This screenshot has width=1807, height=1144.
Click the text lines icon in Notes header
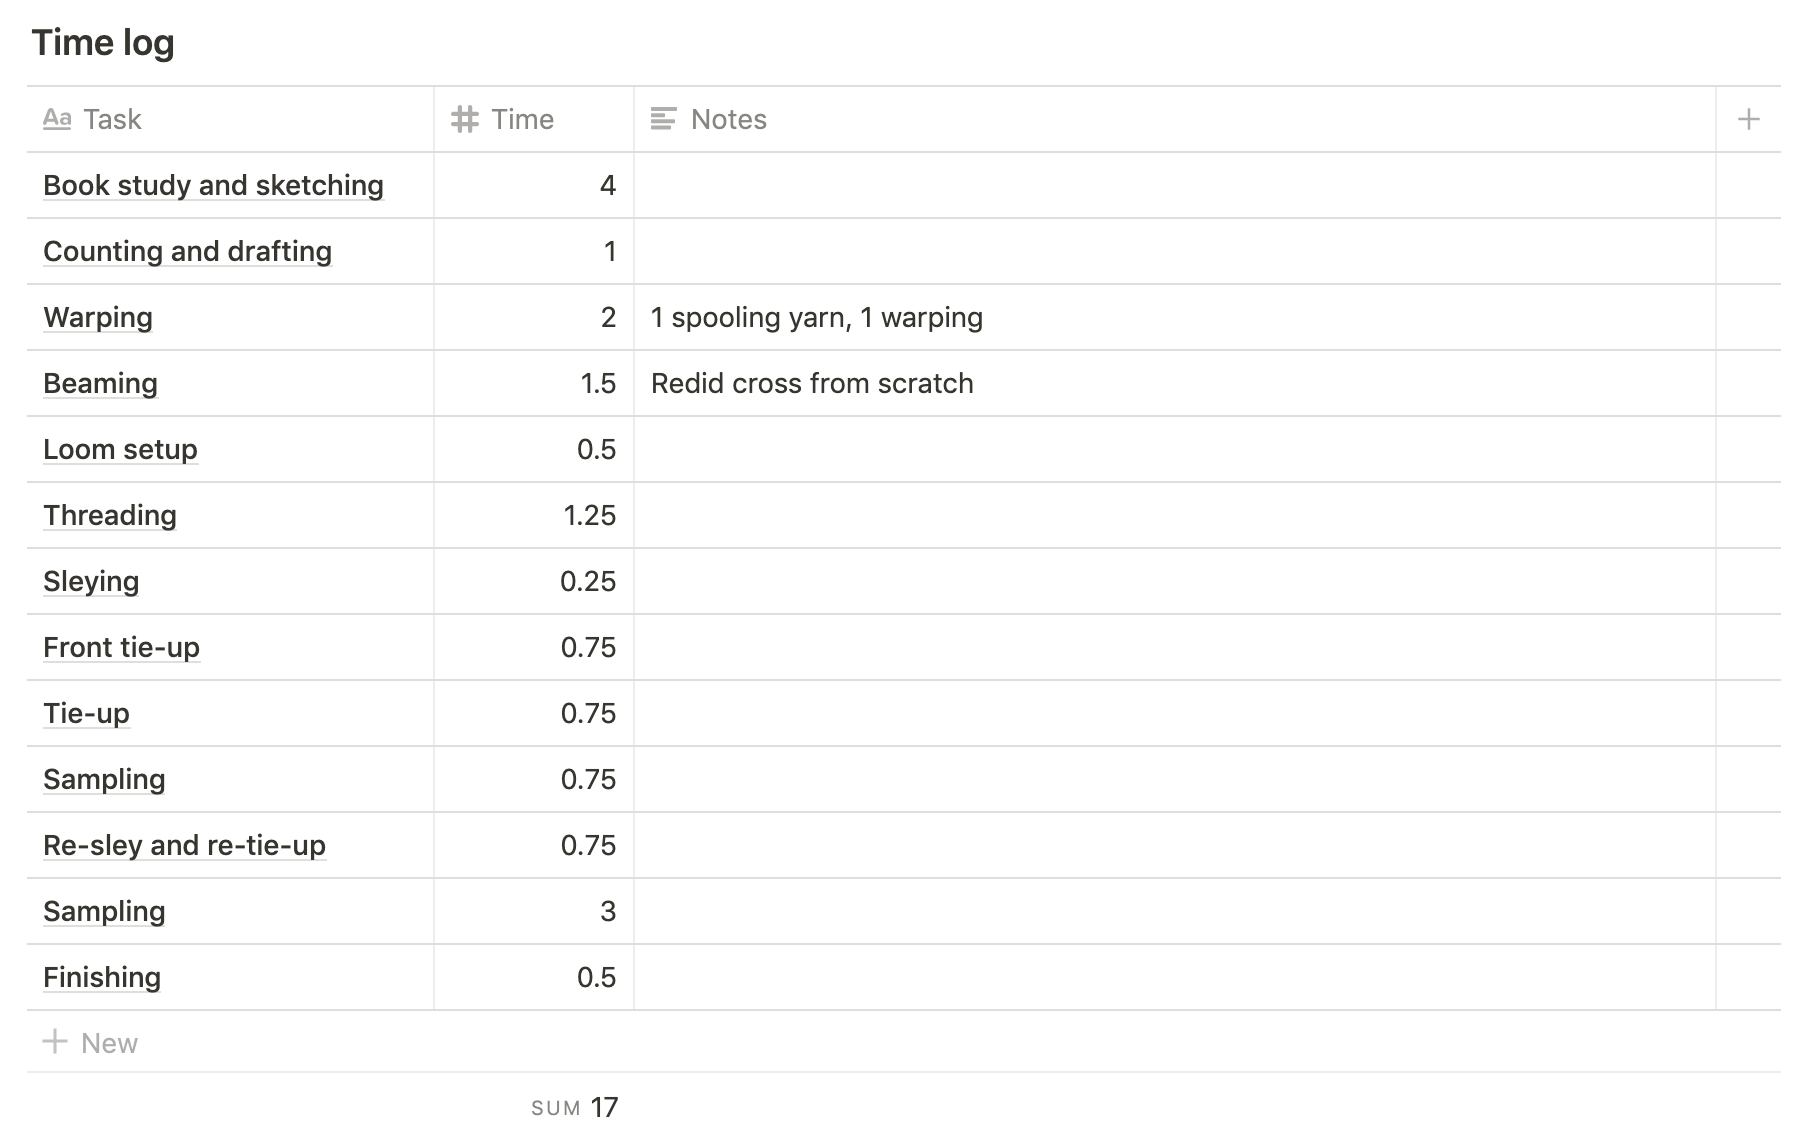click(663, 120)
